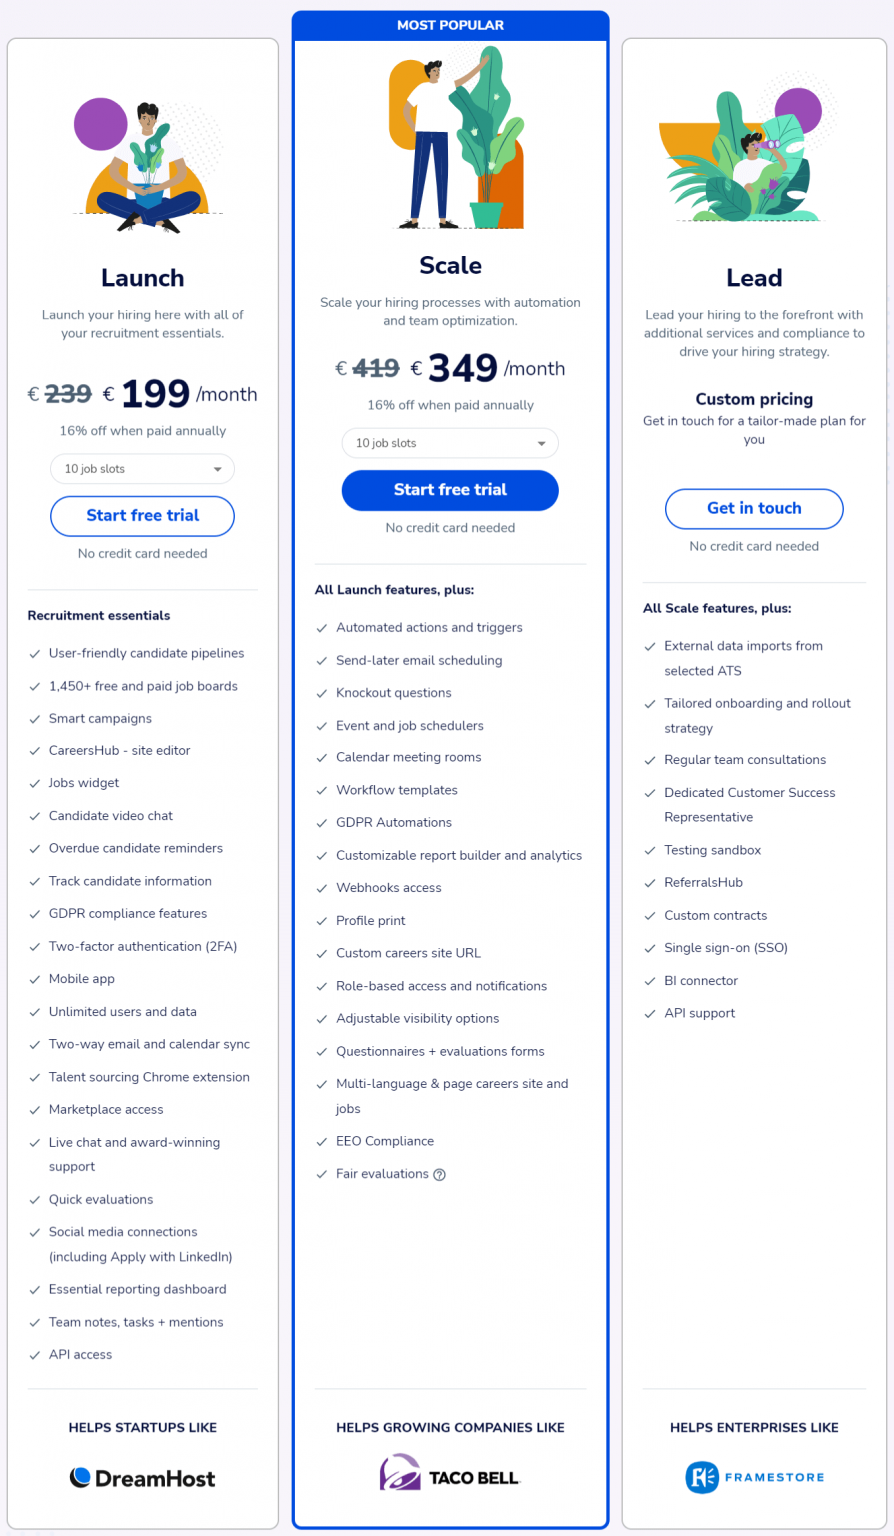
Task: Click the Taco Bell logo
Action: coord(450,1472)
